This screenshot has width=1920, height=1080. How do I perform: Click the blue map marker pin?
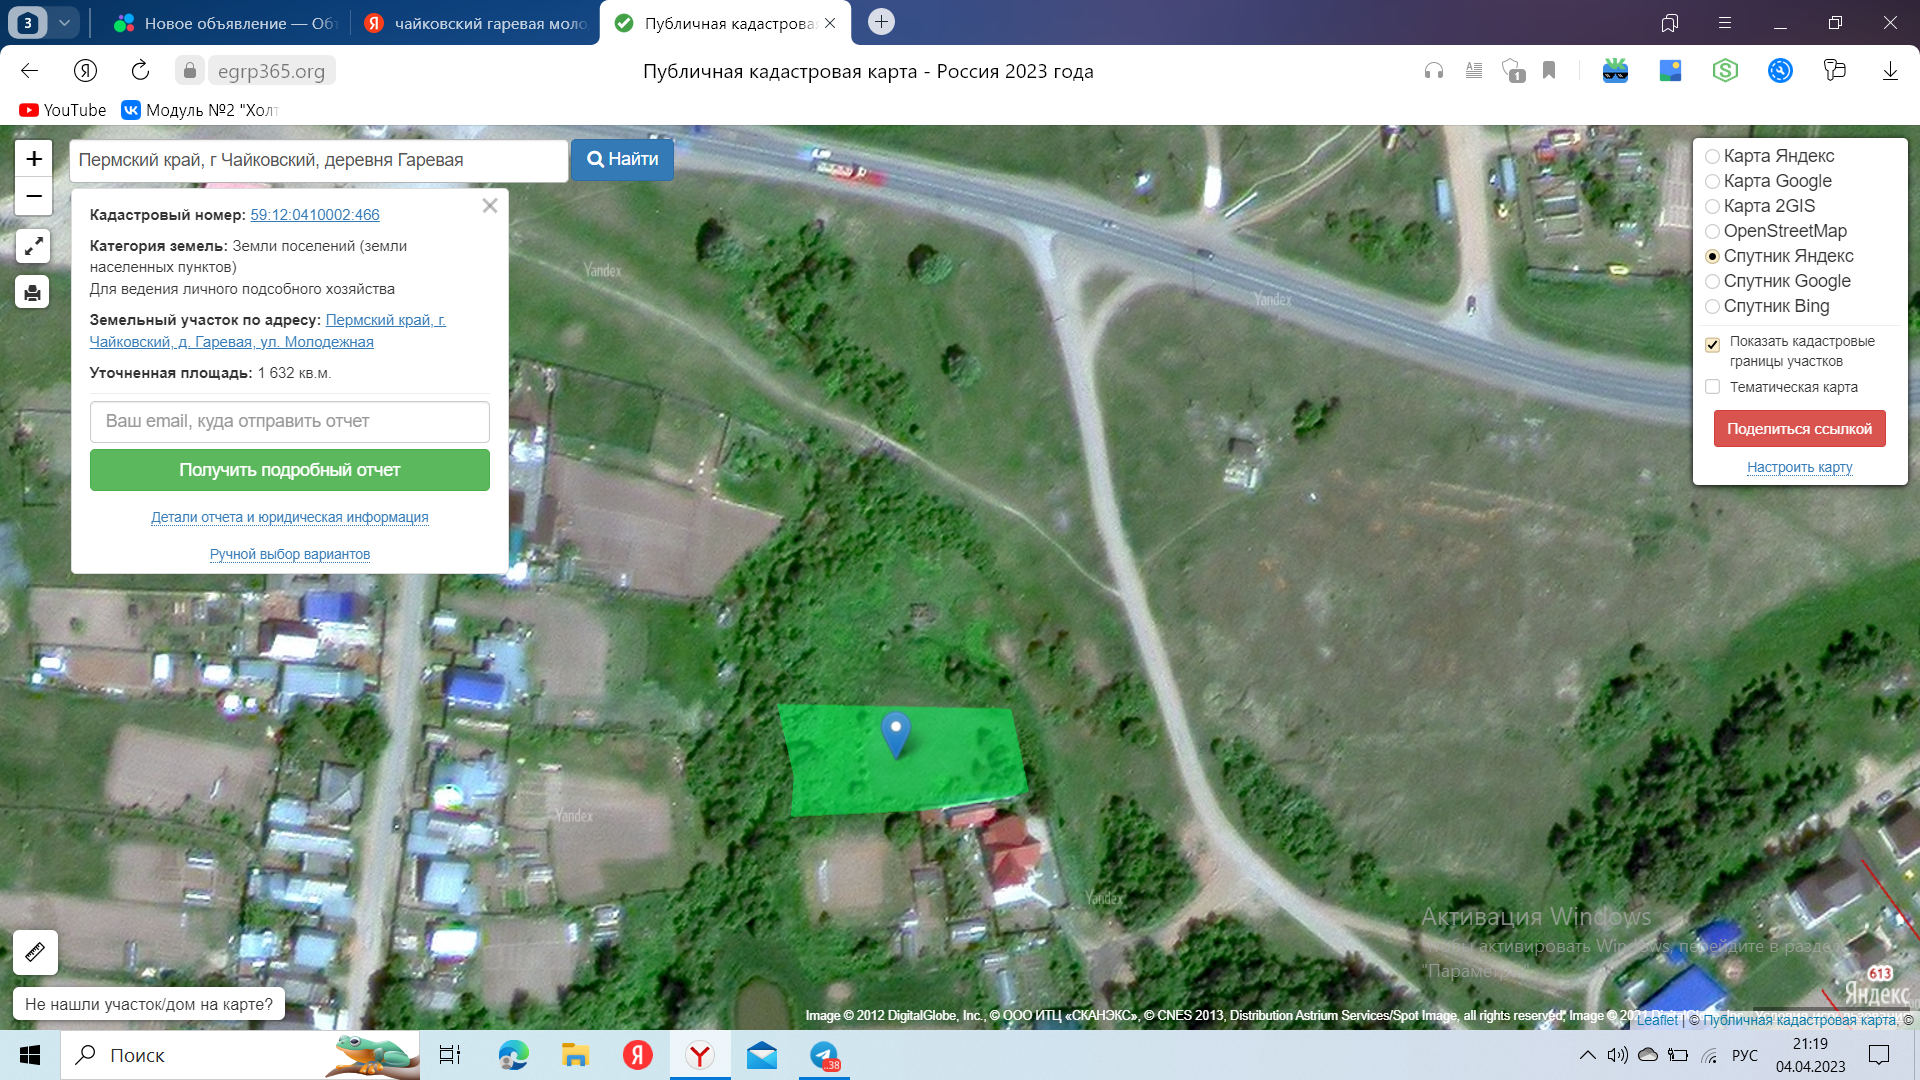coord(895,733)
